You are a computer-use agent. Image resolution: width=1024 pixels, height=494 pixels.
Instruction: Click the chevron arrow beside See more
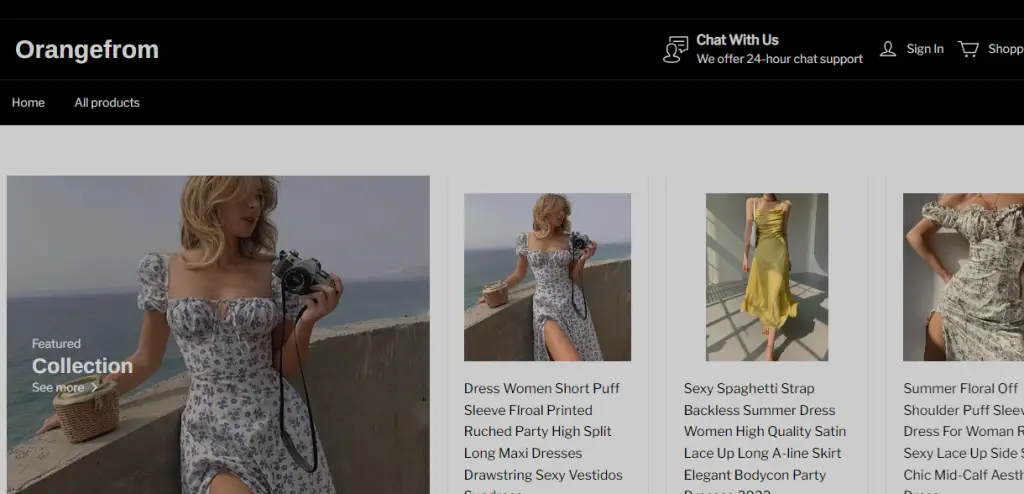[x=94, y=387]
